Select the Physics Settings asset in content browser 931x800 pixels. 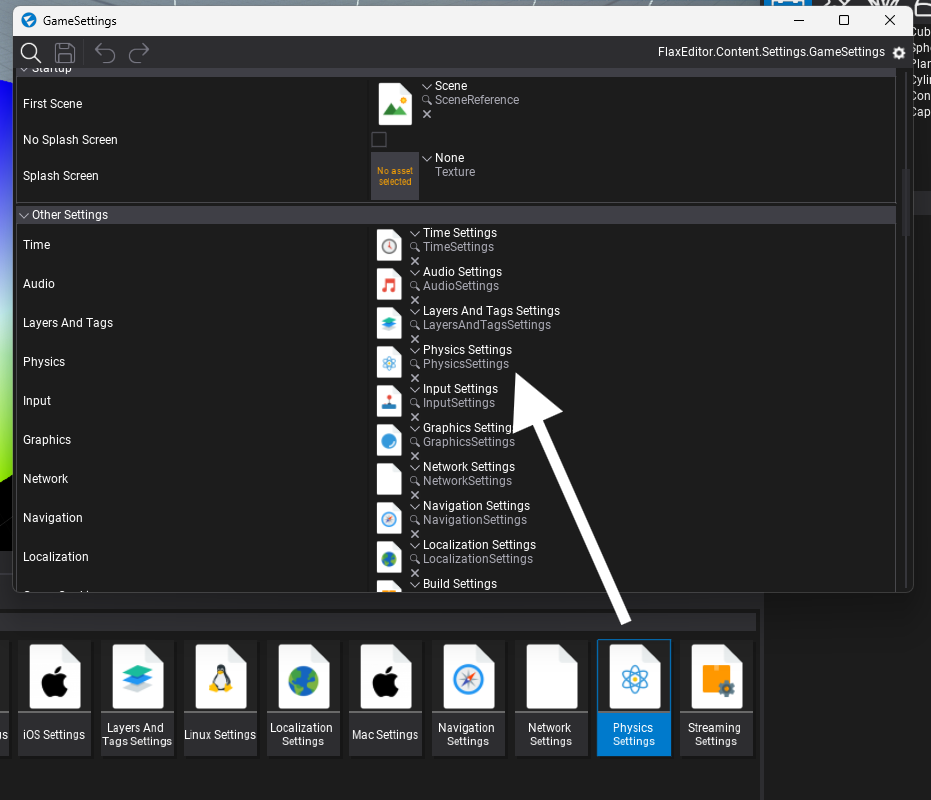(x=633, y=697)
